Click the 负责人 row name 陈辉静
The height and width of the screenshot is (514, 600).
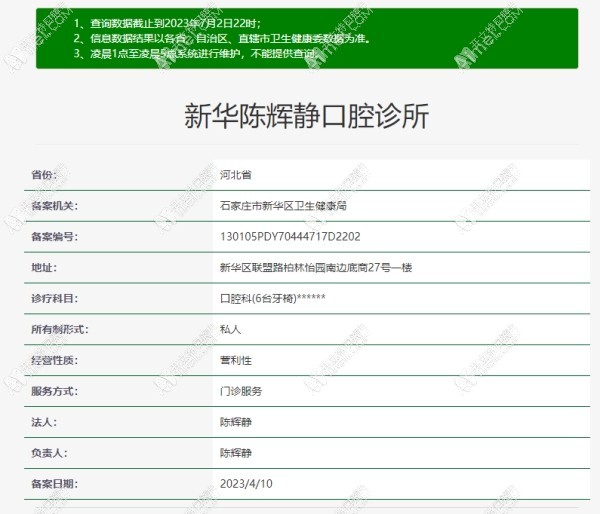click(236, 453)
